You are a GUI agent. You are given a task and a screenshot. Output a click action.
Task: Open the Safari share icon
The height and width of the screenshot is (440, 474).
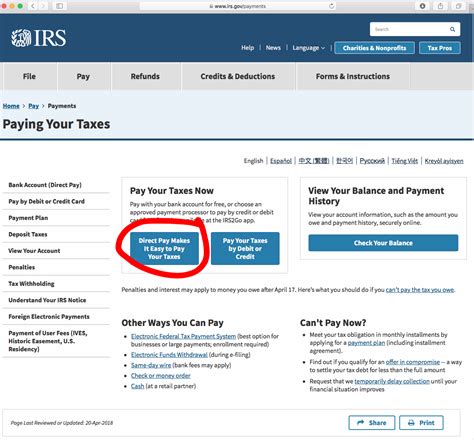(440, 6)
